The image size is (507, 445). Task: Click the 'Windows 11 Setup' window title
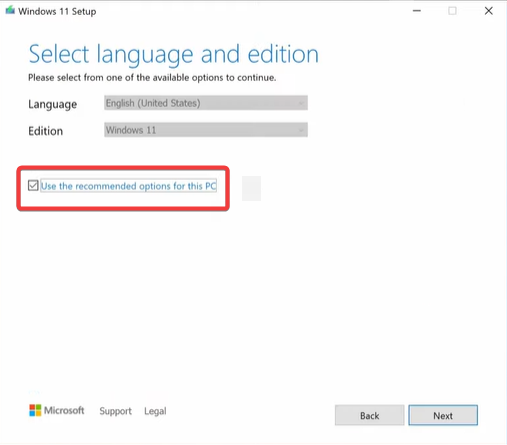coord(57,11)
